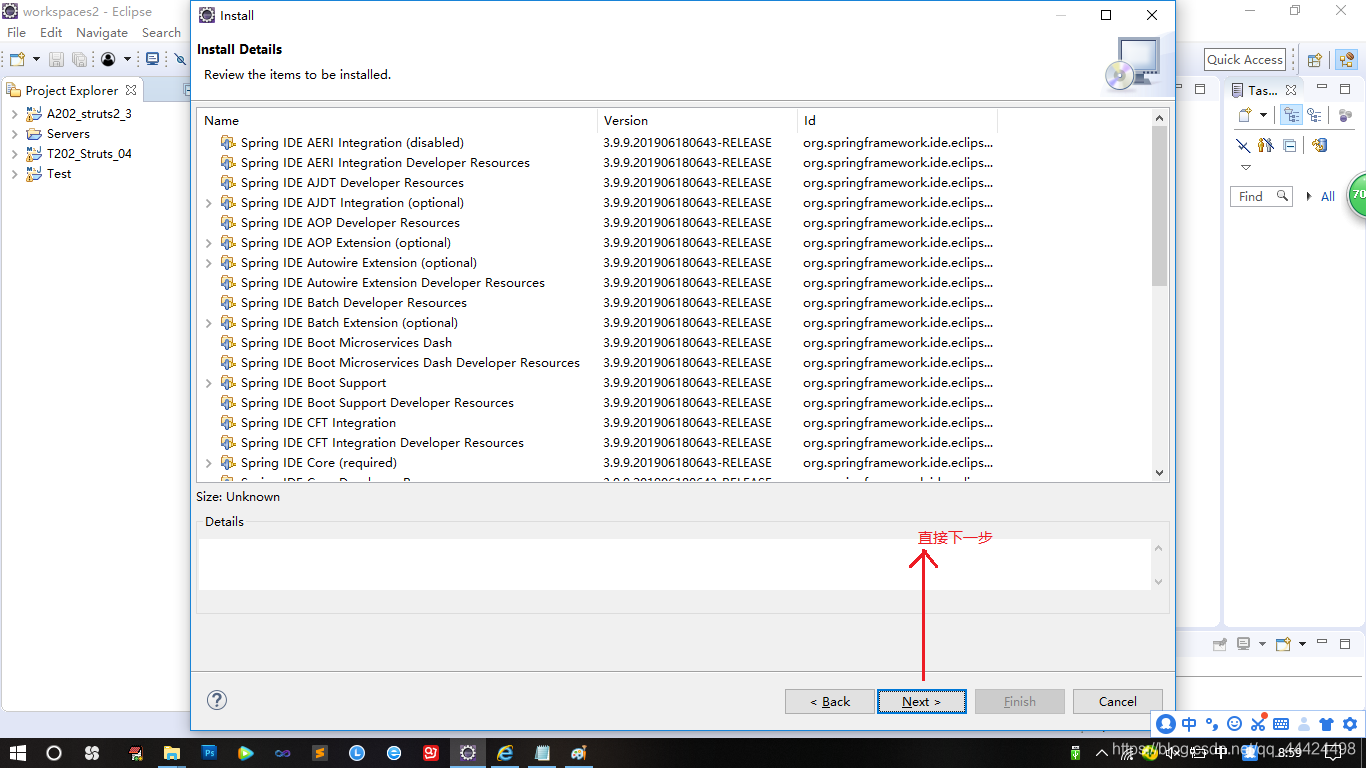Toggle Categorized view in Task List
Image resolution: width=1366 pixels, height=768 pixels.
tap(1291, 115)
